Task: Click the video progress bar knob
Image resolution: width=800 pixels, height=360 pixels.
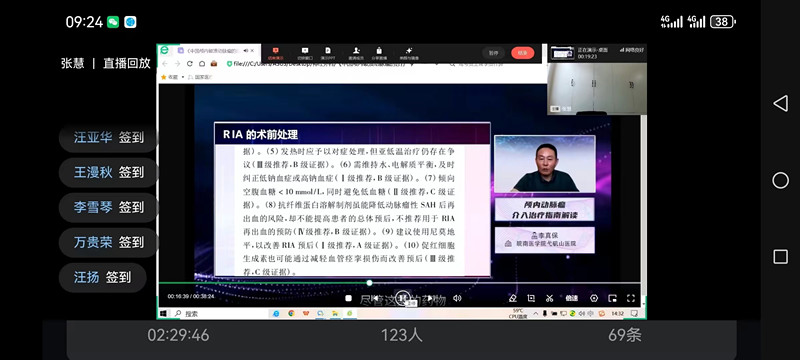Action: coord(369,282)
